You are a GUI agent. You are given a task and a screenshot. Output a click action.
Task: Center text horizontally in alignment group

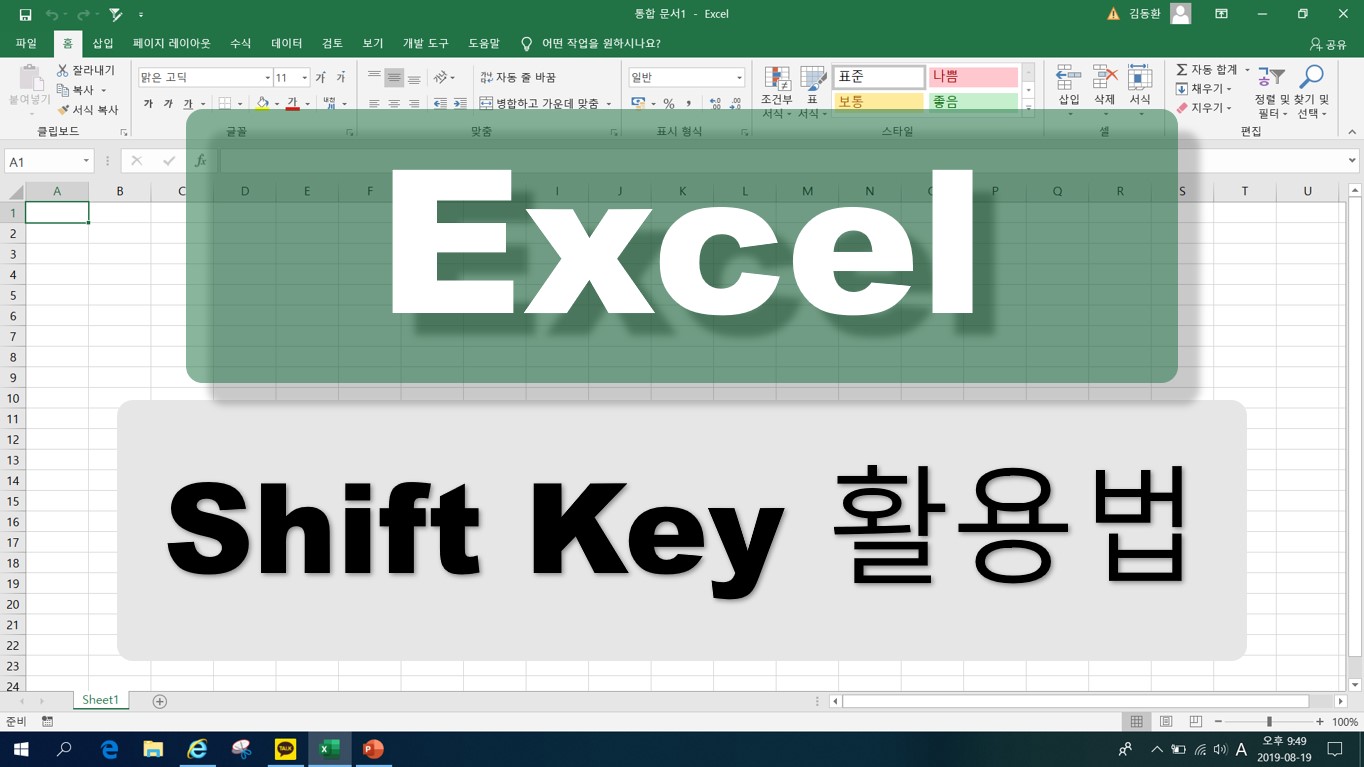click(394, 103)
